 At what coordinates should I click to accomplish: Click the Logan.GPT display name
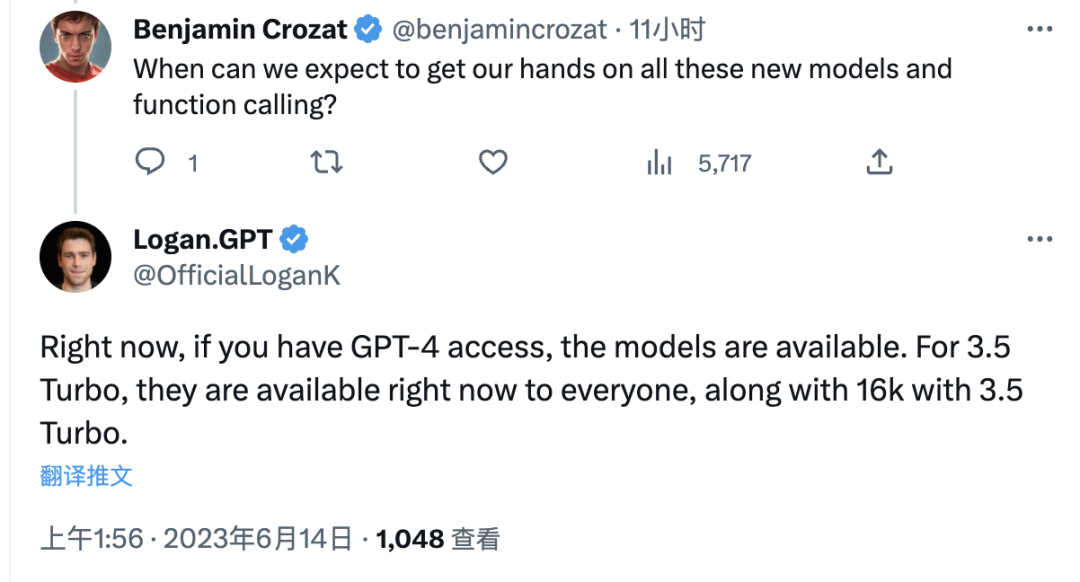203,239
